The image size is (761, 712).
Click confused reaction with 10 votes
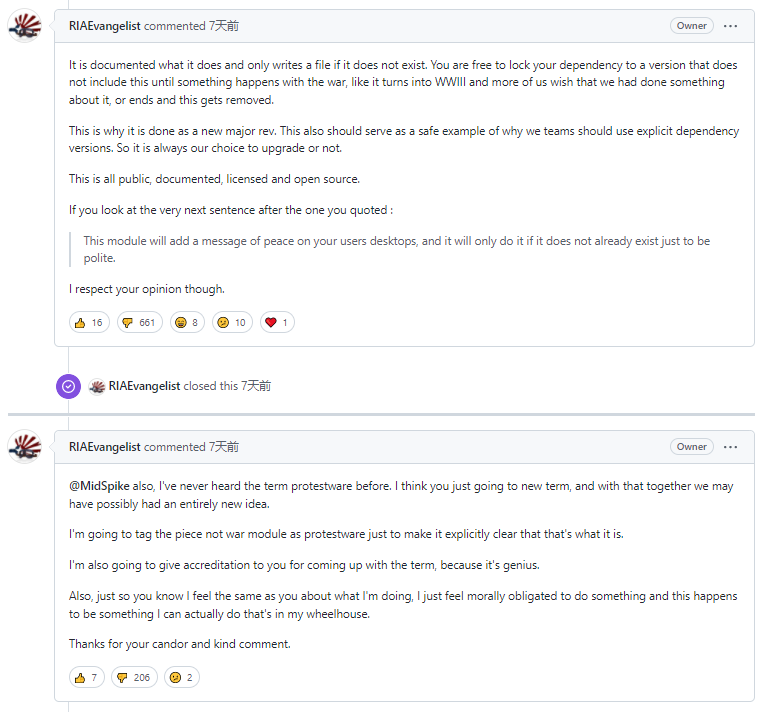(x=232, y=322)
